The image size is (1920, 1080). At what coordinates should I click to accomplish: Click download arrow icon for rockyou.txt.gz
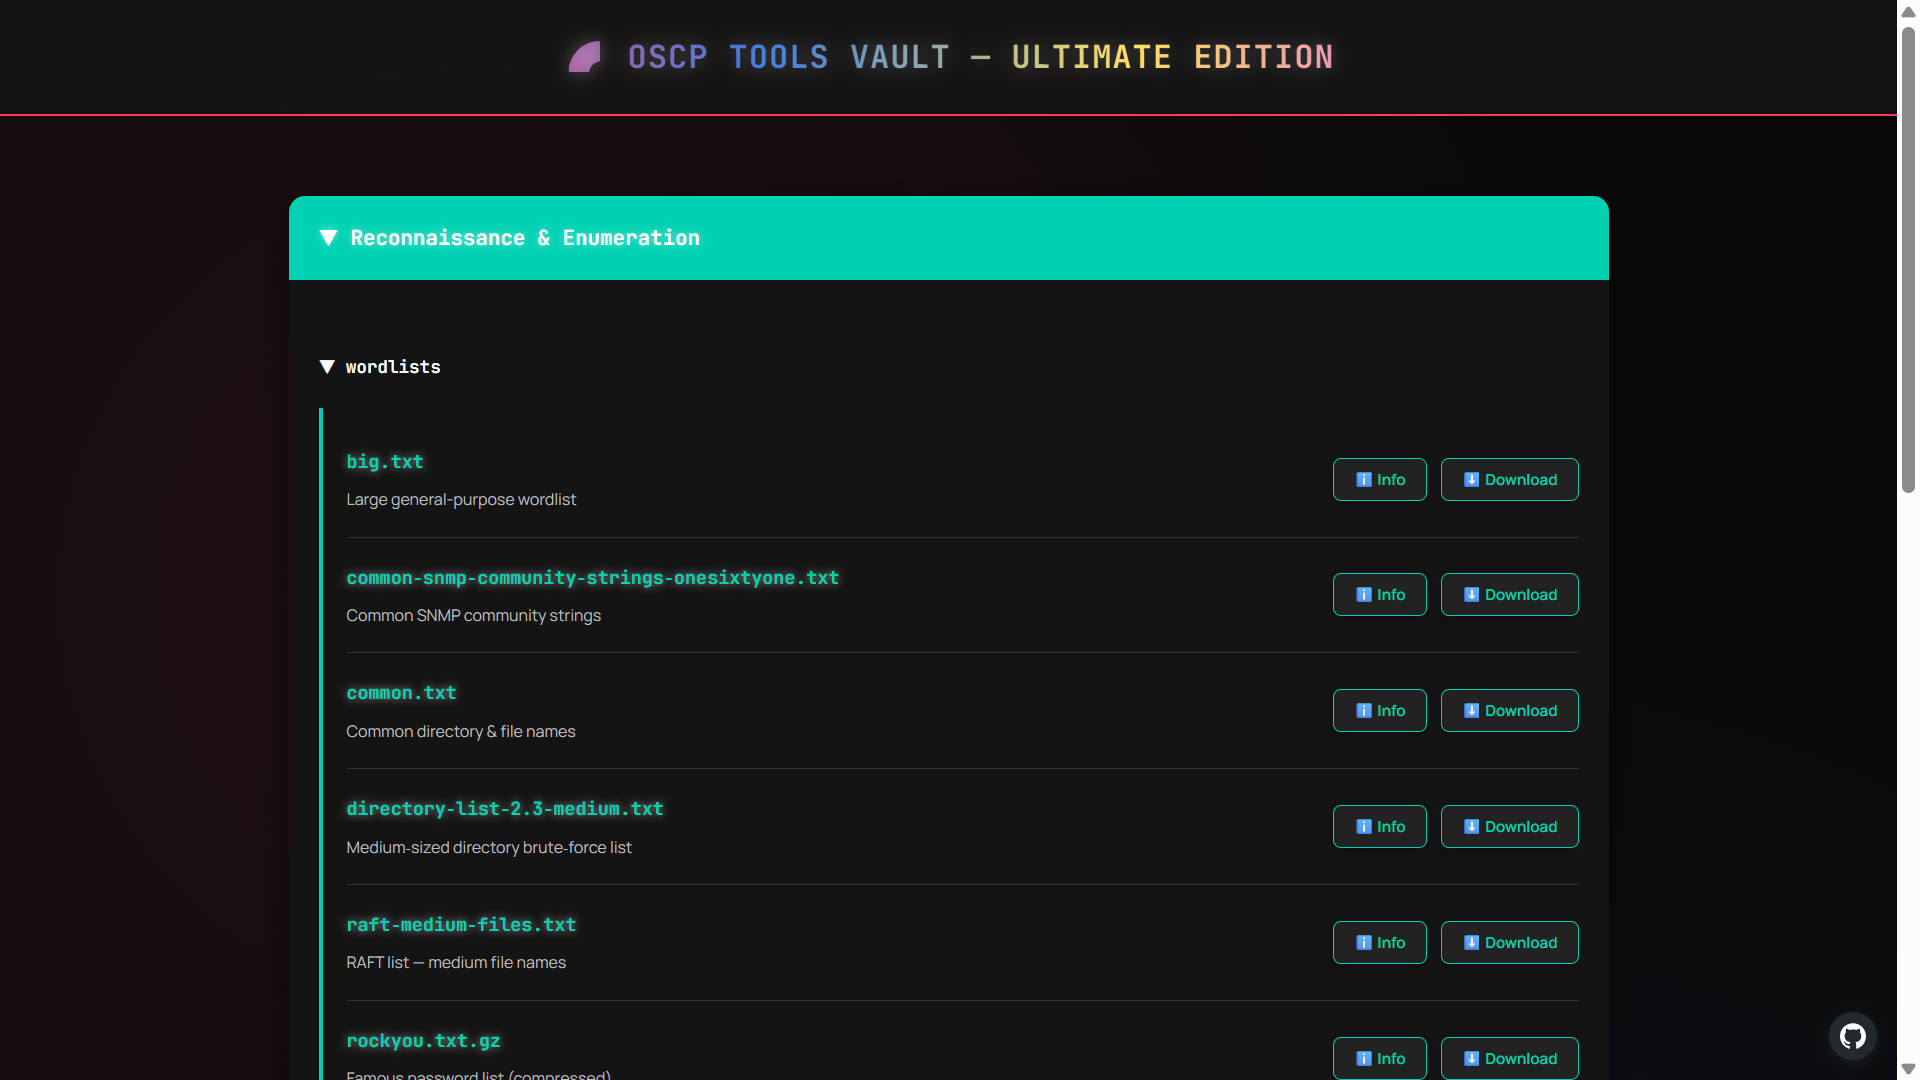(1471, 1058)
